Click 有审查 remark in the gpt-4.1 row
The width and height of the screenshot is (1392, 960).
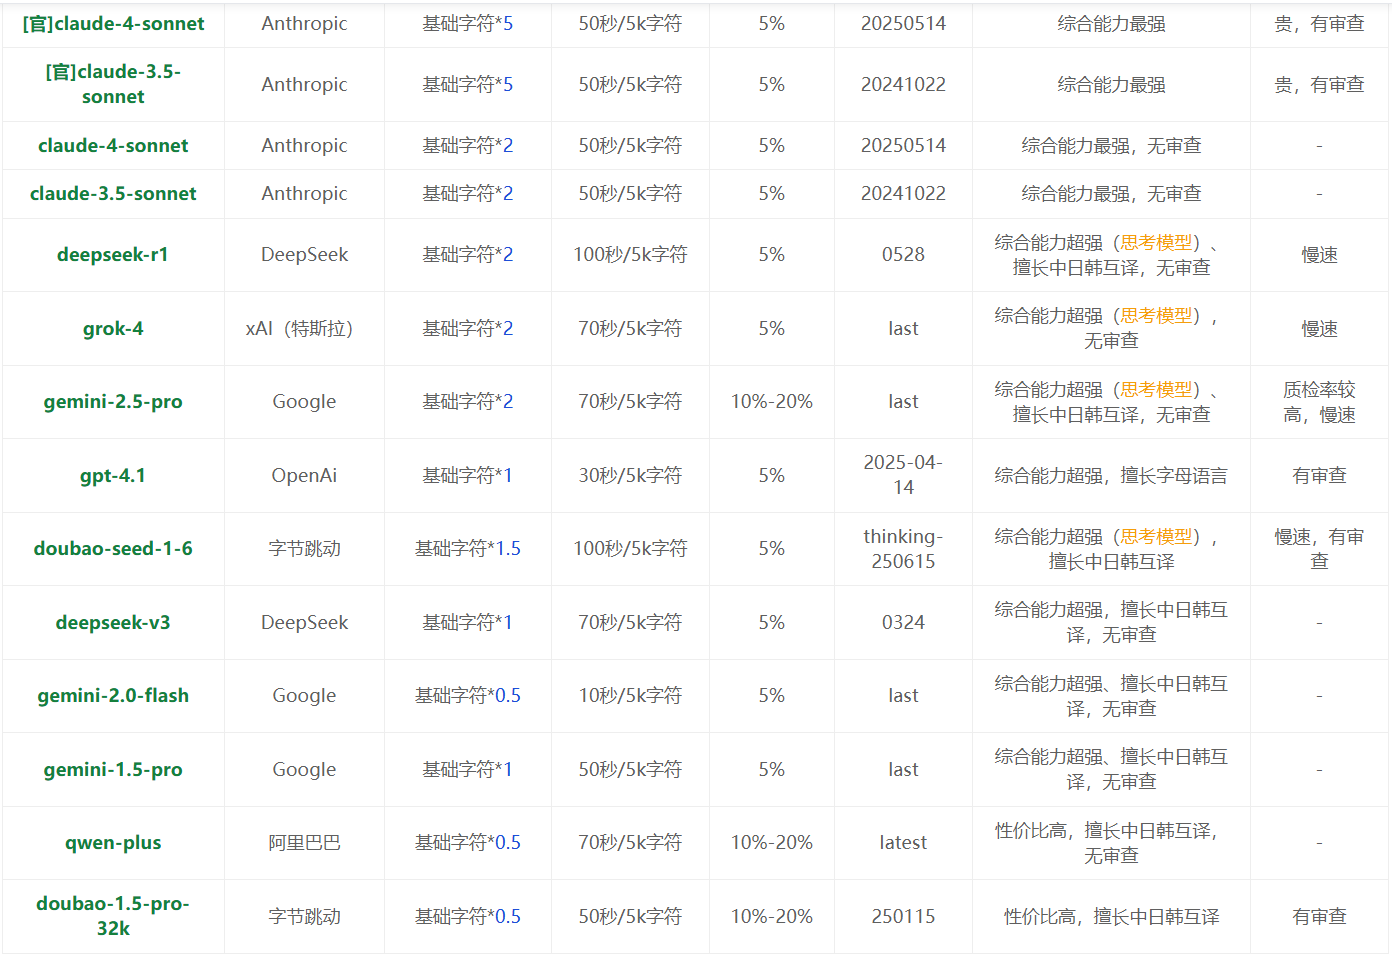tap(1319, 476)
